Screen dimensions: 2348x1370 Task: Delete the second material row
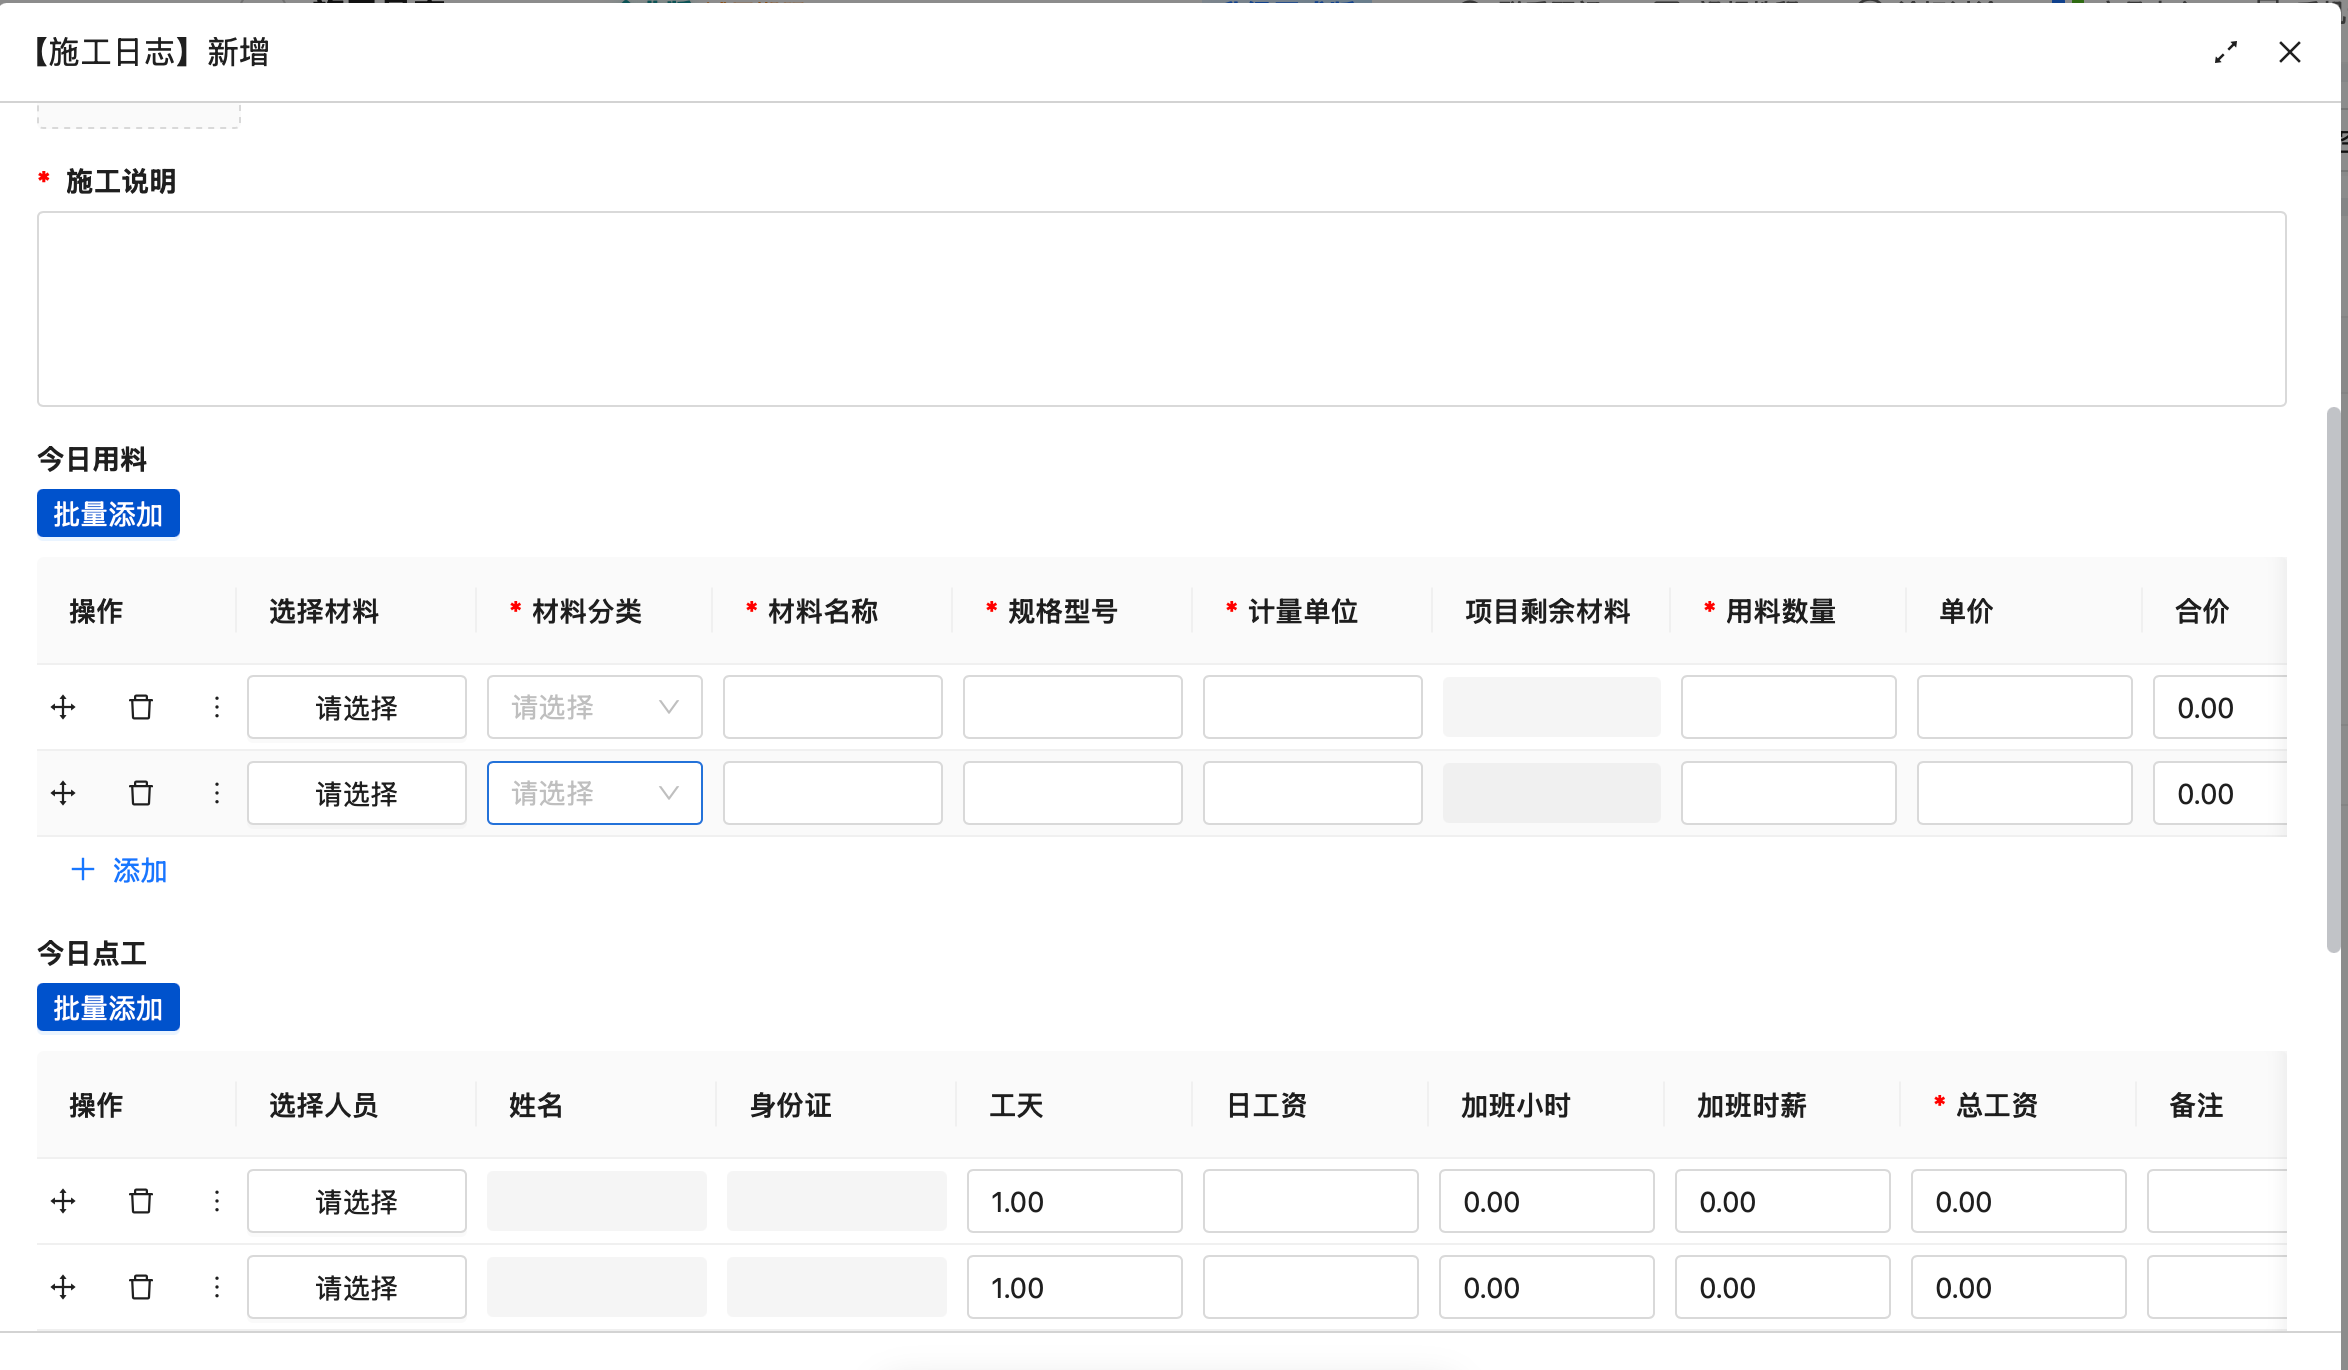tap(141, 793)
